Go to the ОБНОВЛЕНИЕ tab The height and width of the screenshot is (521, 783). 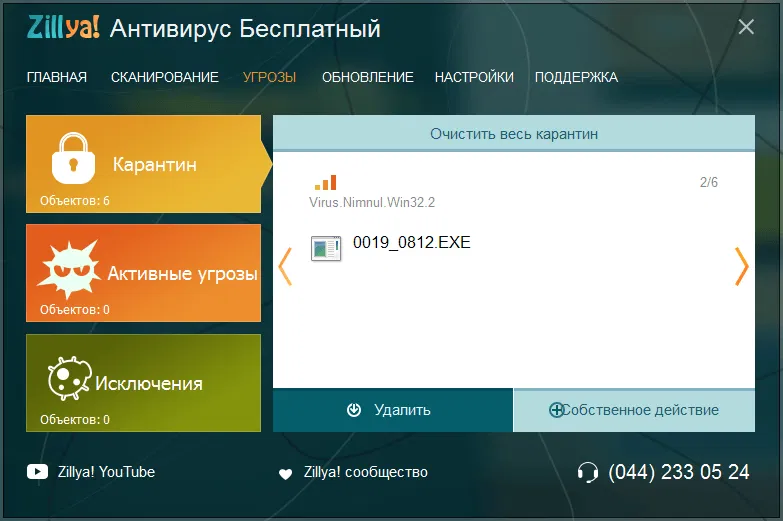(x=368, y=77)
